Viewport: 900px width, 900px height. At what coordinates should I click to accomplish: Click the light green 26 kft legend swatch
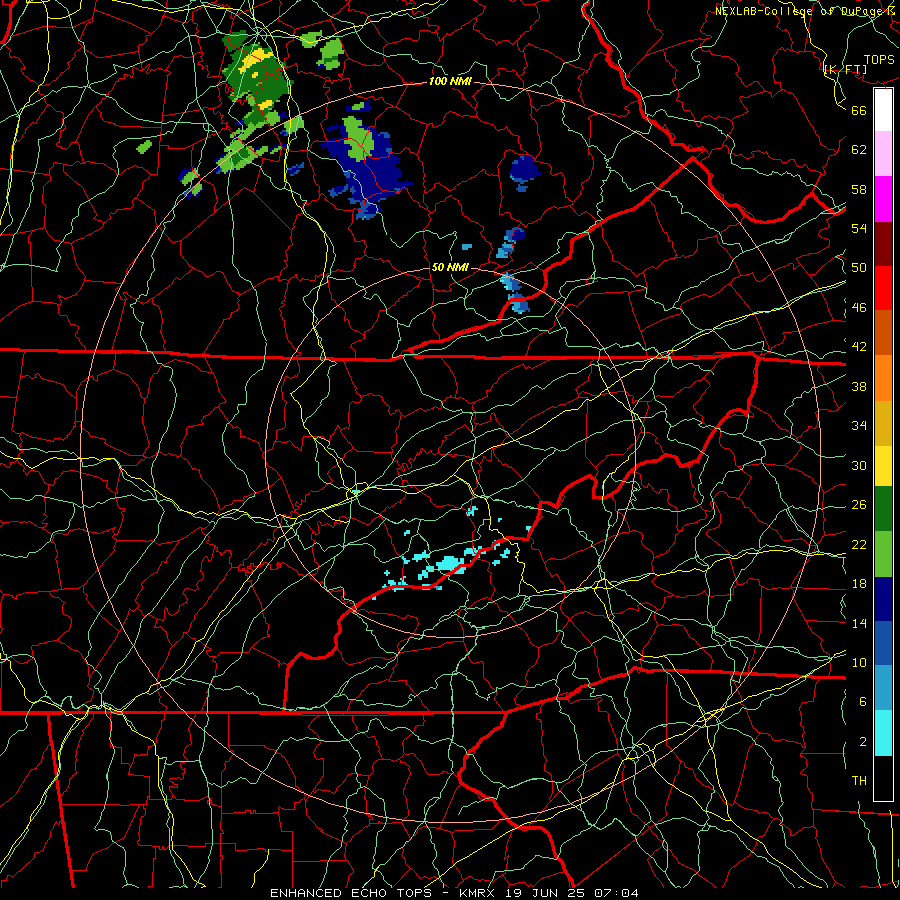pyautogui.click(x=883, y=554)
